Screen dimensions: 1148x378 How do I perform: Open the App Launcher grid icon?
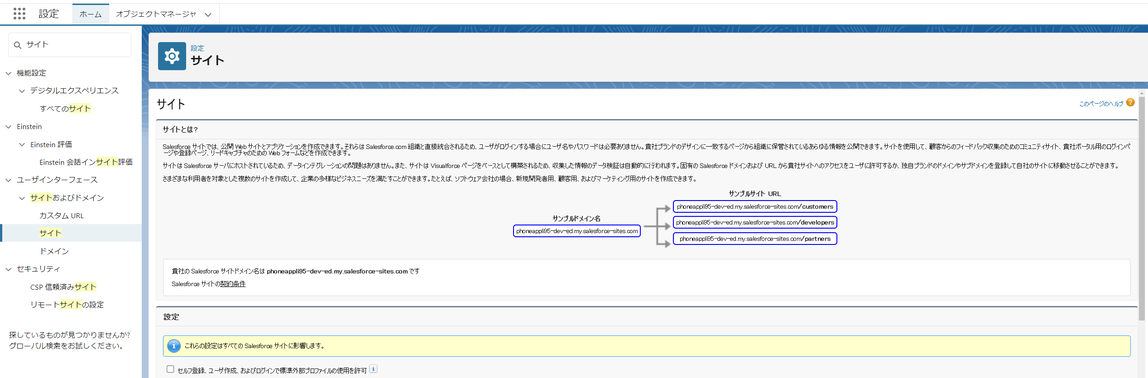coord(20,13)
